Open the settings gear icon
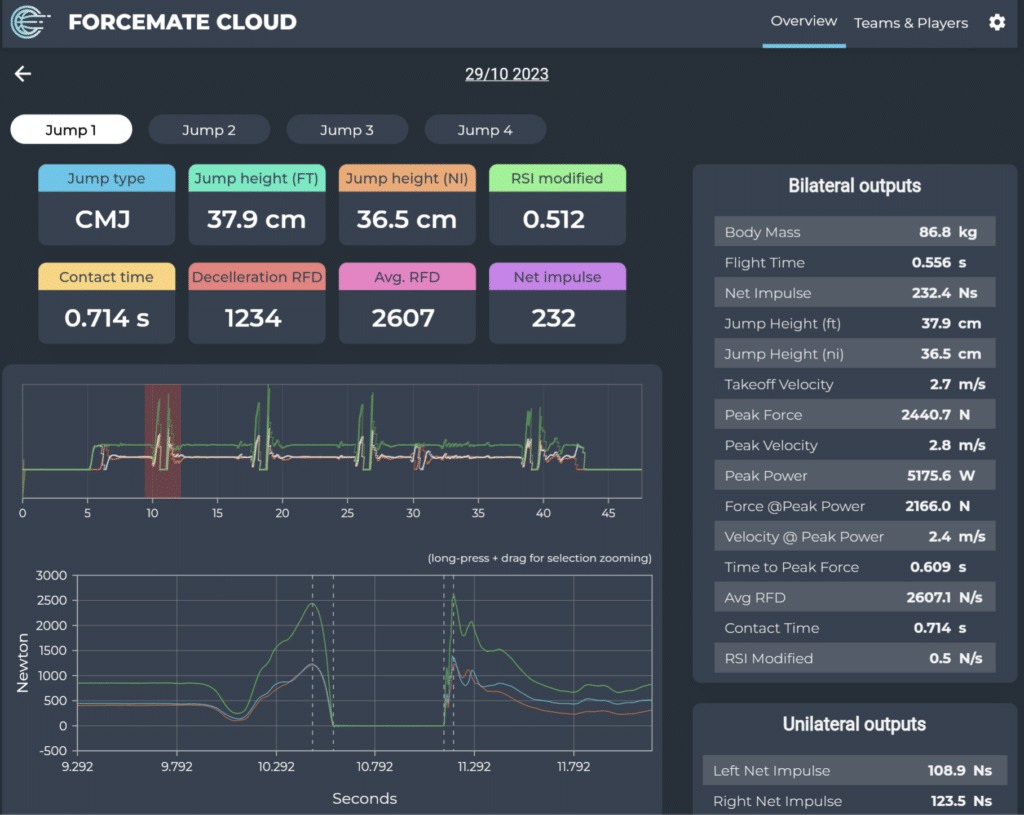The height and width of the screenshot is (815, 1024). click(x=996, y=22)
